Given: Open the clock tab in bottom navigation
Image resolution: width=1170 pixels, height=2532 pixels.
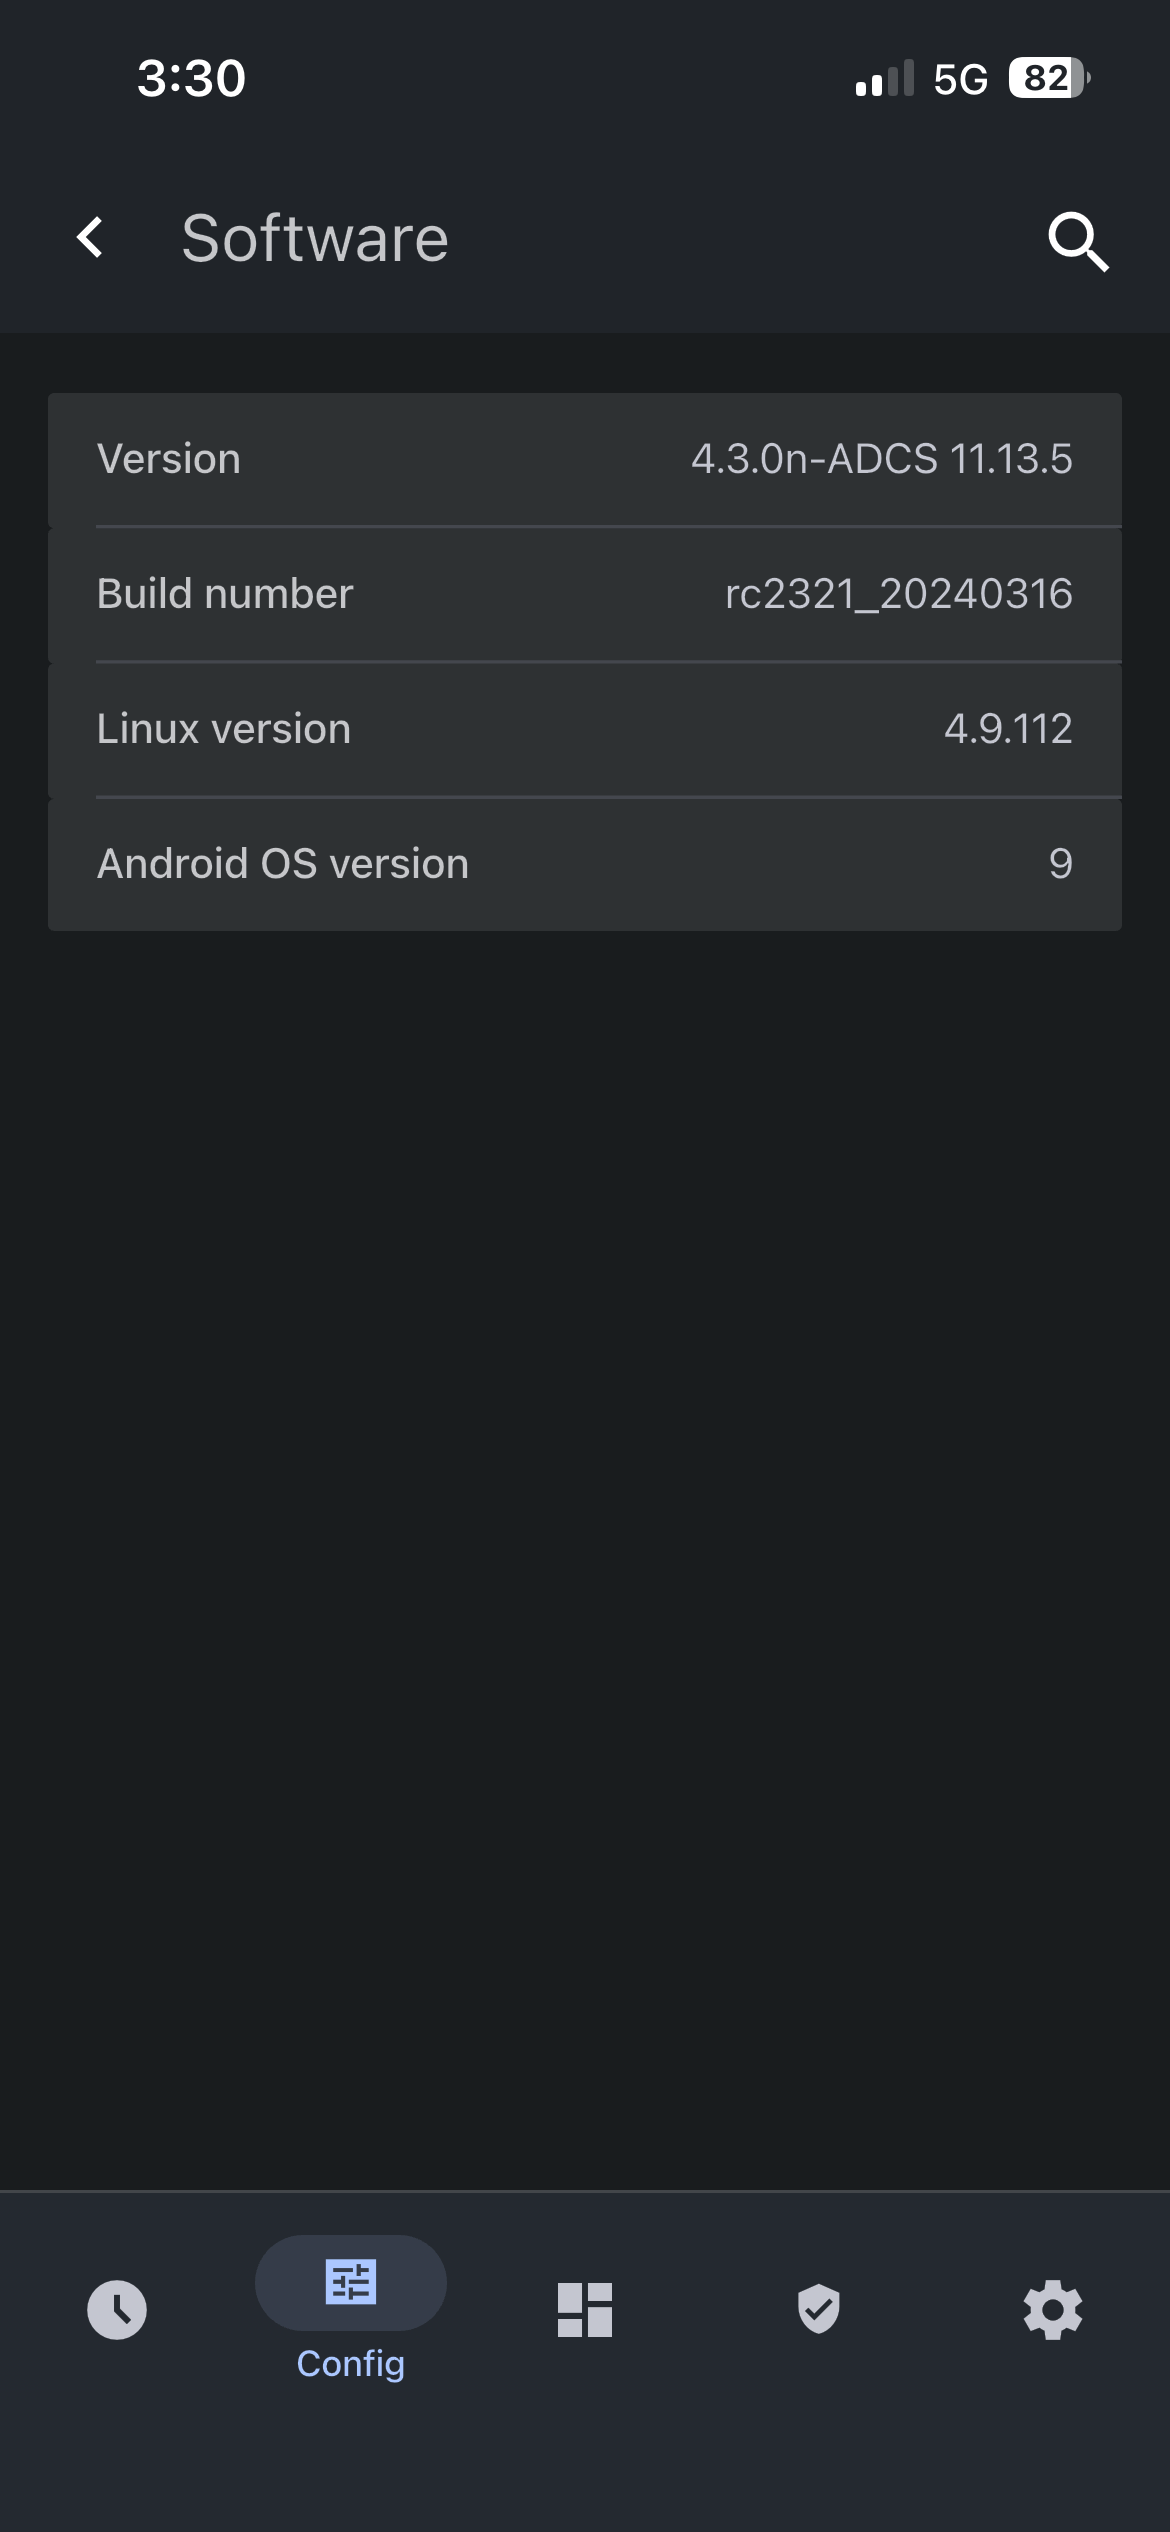Looking at the screenshot, I should point(117,2310).
